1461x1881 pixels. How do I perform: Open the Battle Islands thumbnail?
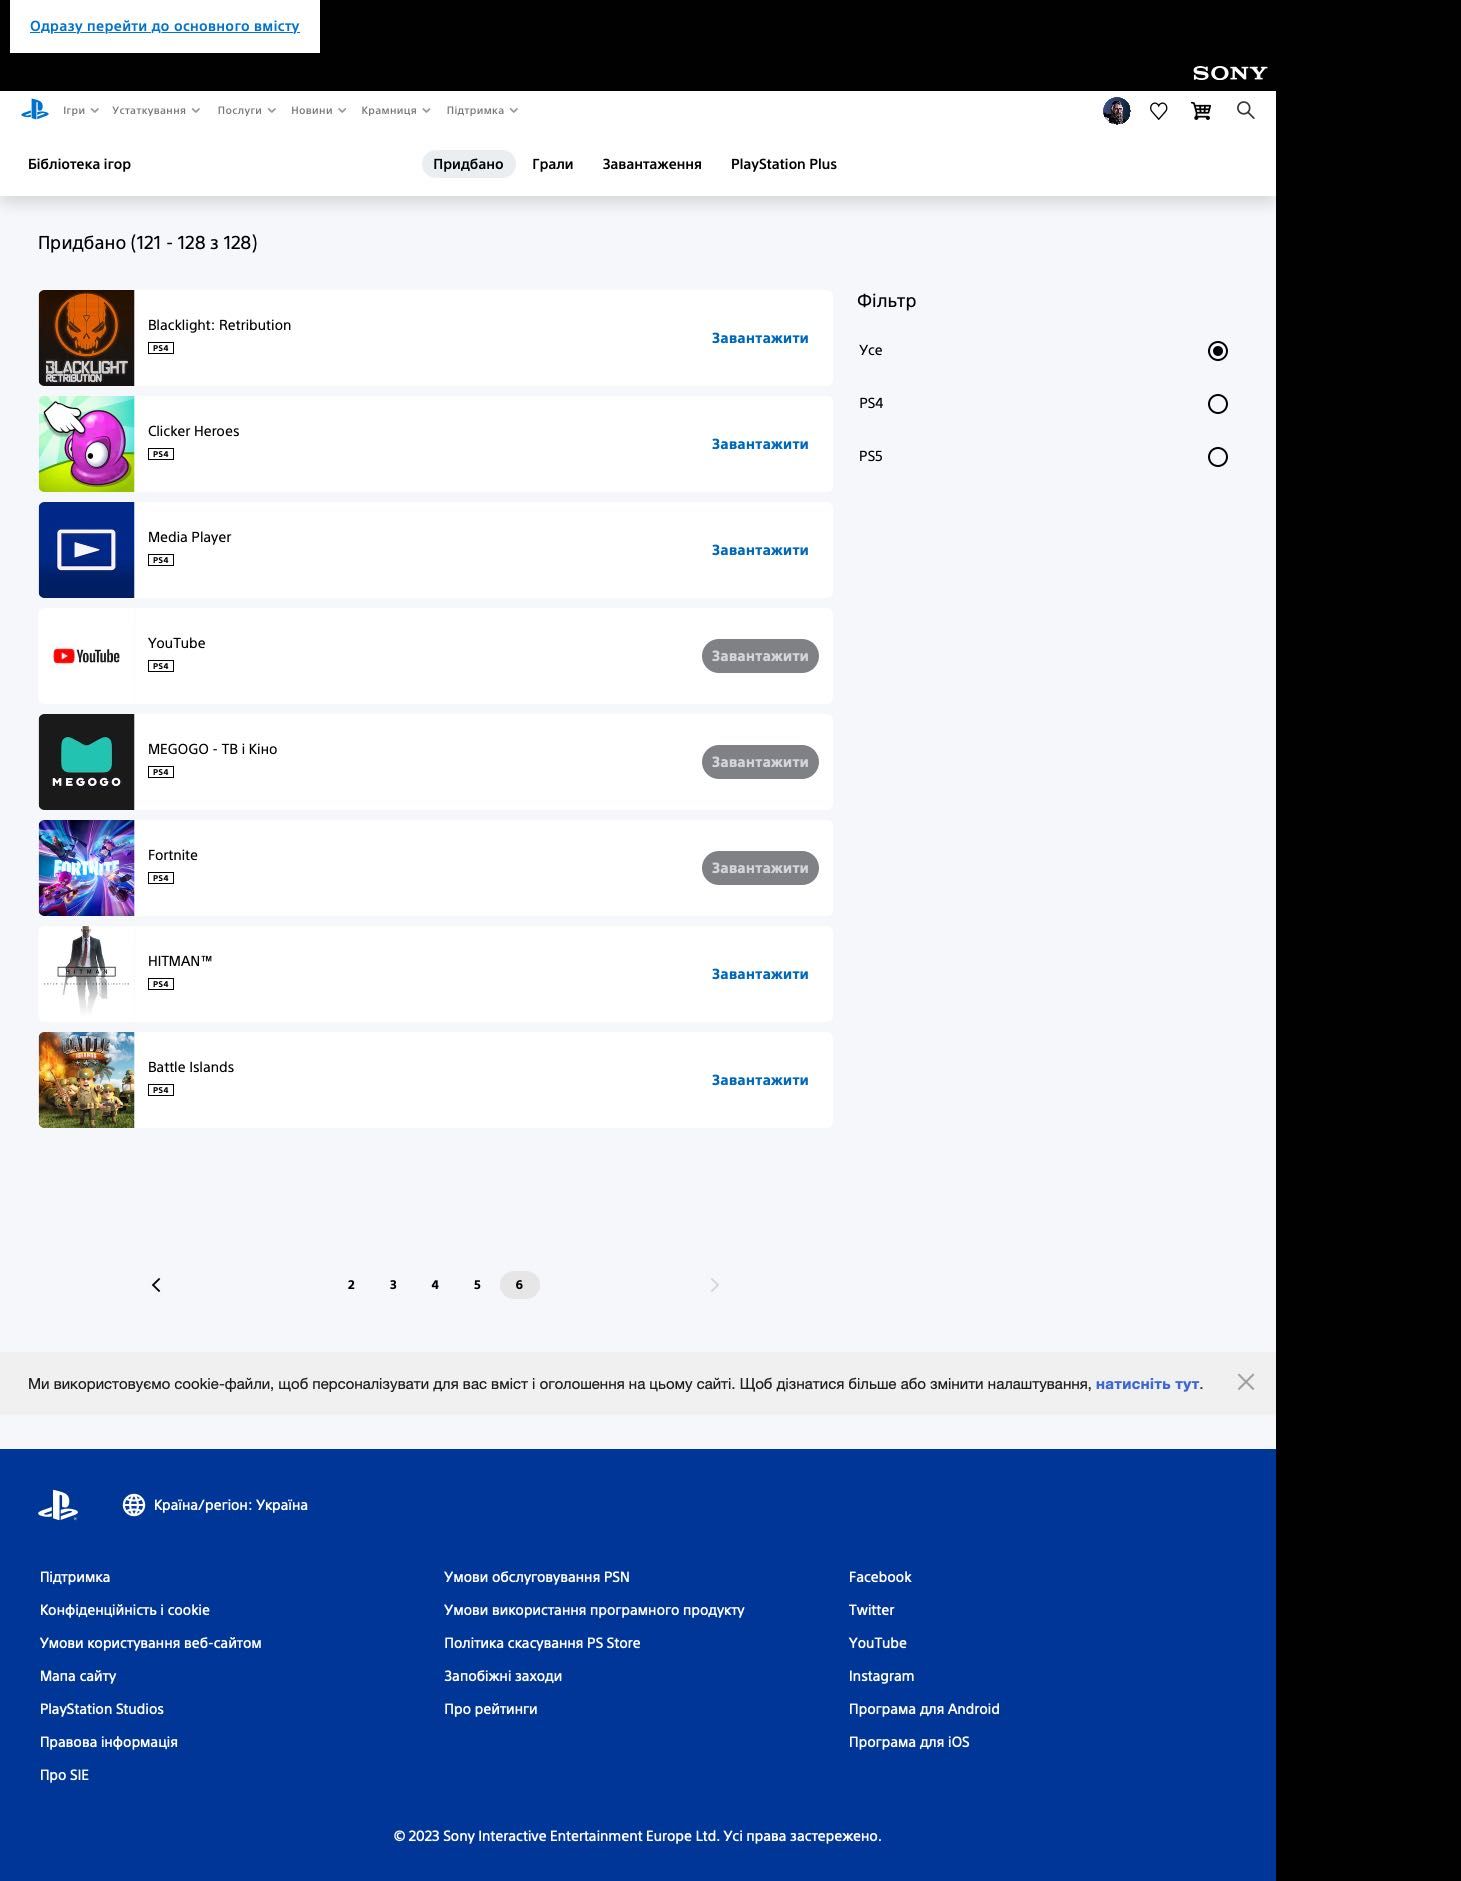point(86,1080)
